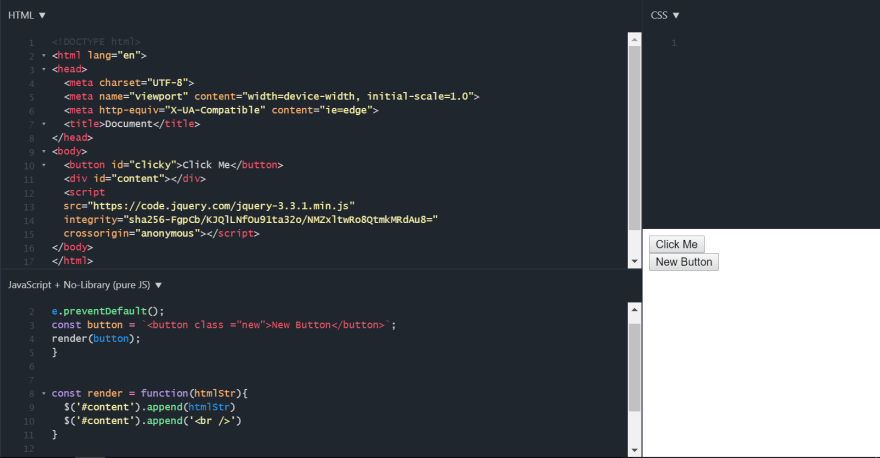Screen dimensions: 880x458
Task: Click the HTML panel vertical scrollbar thumb
Action: pyautogui.click(x=635, y=139)
